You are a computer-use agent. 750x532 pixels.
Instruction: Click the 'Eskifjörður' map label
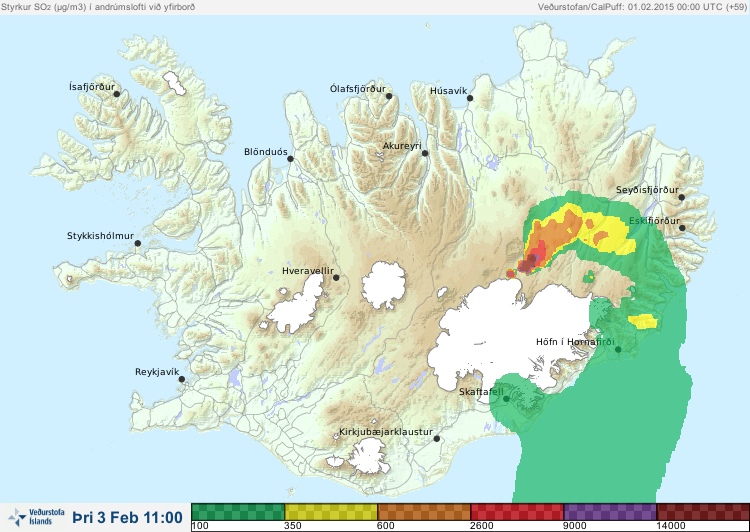tap(654, 221)
